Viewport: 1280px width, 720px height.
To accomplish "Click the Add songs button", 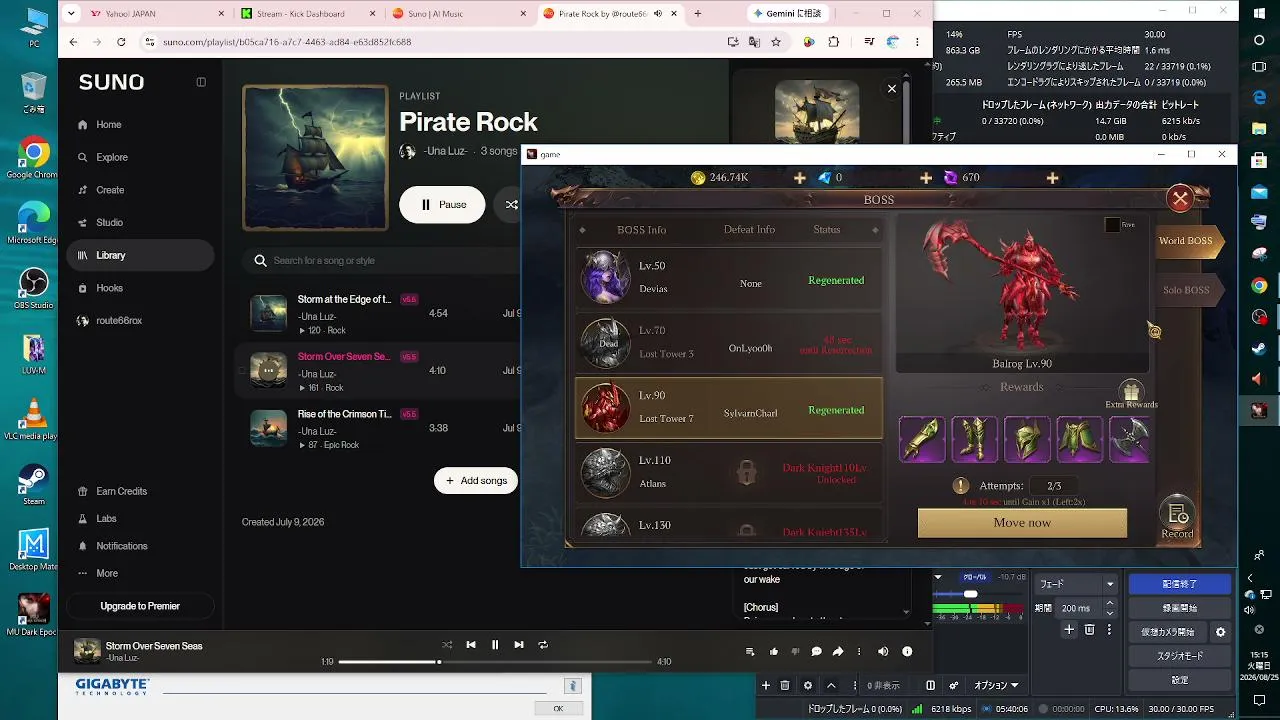I will pos(476,481).
